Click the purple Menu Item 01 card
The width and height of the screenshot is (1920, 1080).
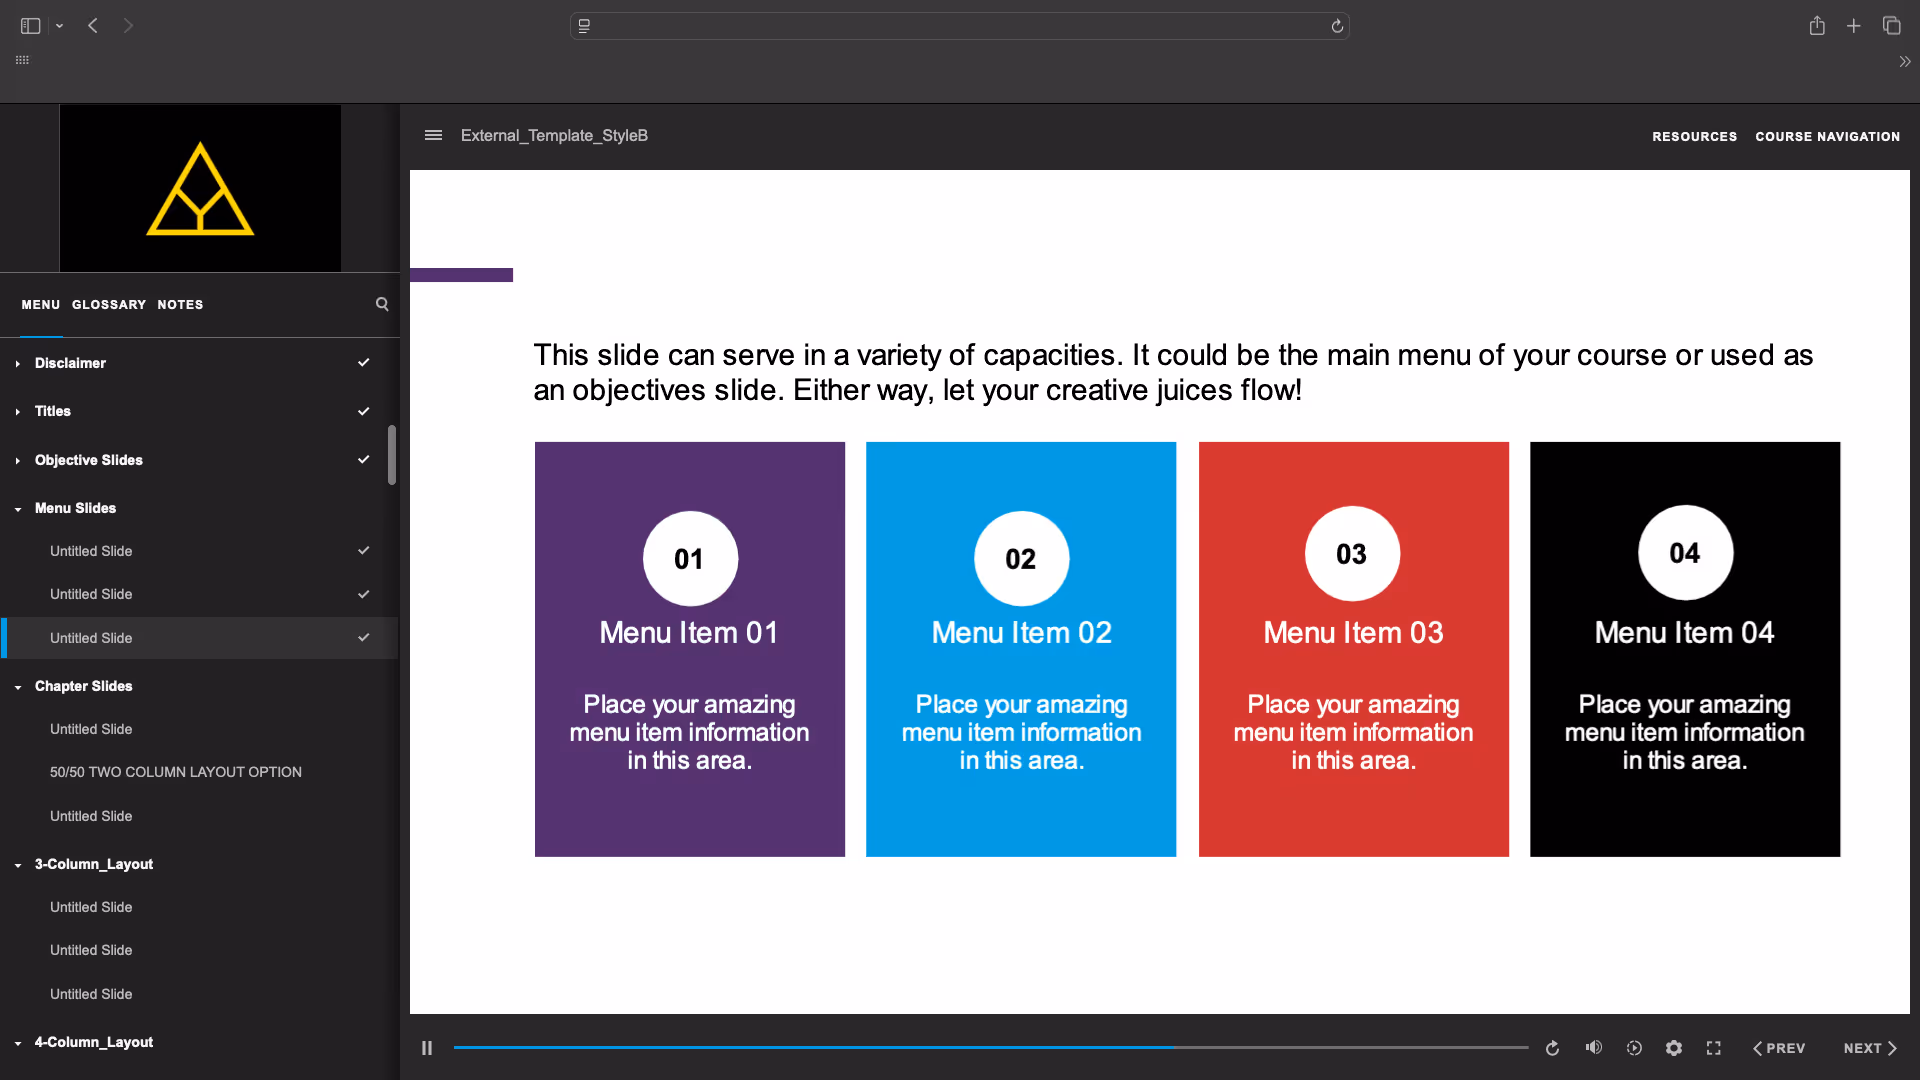click(689, 649)
